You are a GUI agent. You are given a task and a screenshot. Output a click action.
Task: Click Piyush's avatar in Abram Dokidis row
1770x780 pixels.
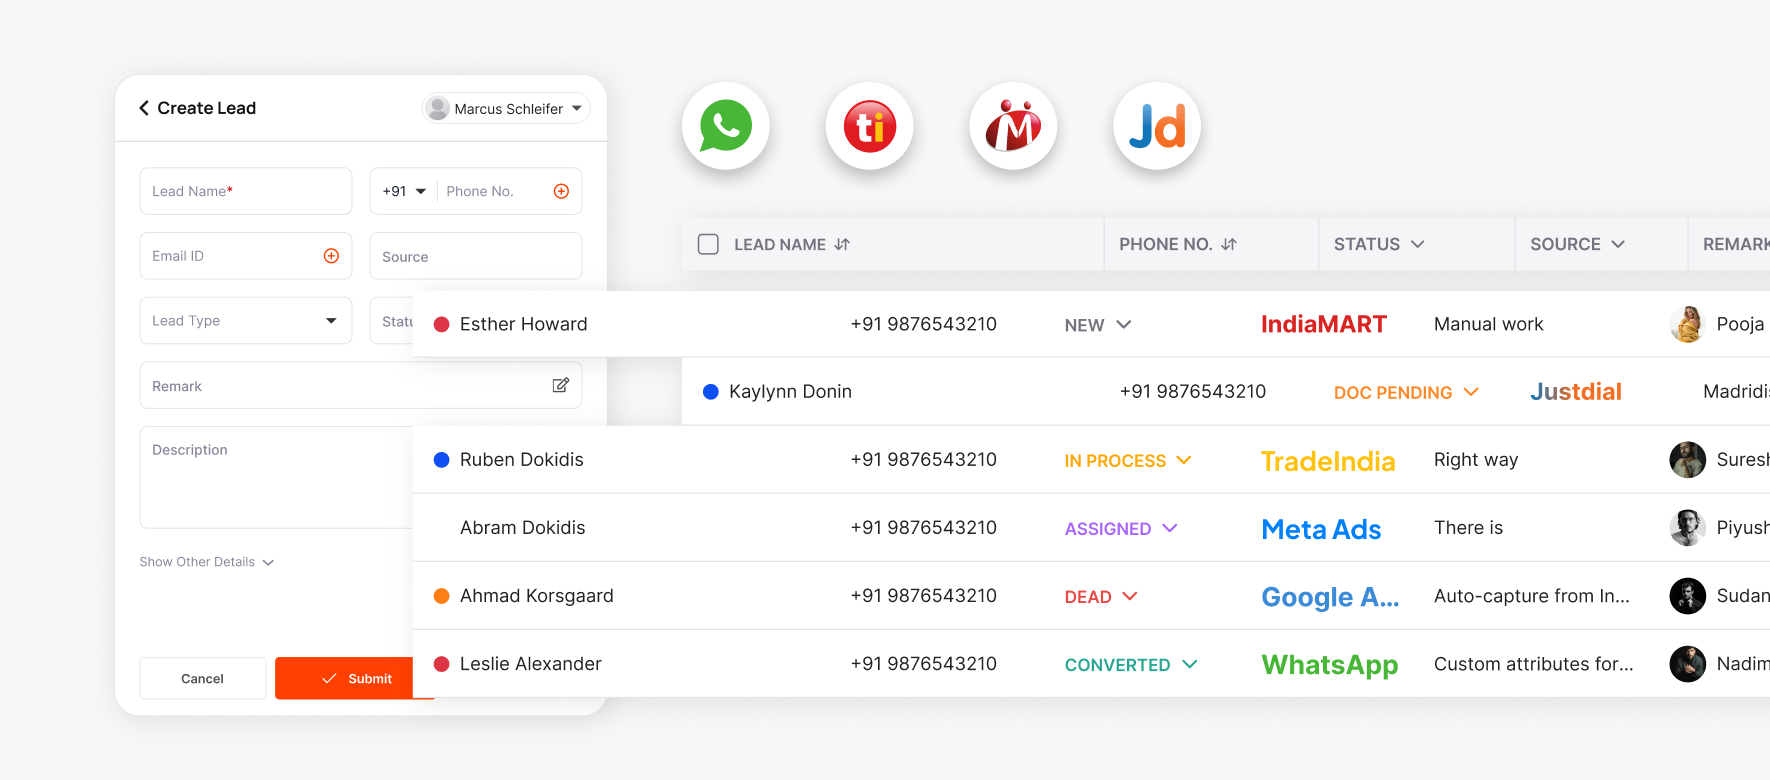[x=1688, y=528]
